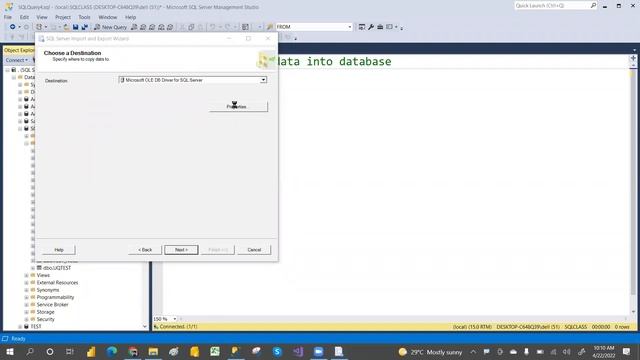Open the Connect dropdown in Object Explorer
This screenshot has height=360, width=640.
coord(17,60)
